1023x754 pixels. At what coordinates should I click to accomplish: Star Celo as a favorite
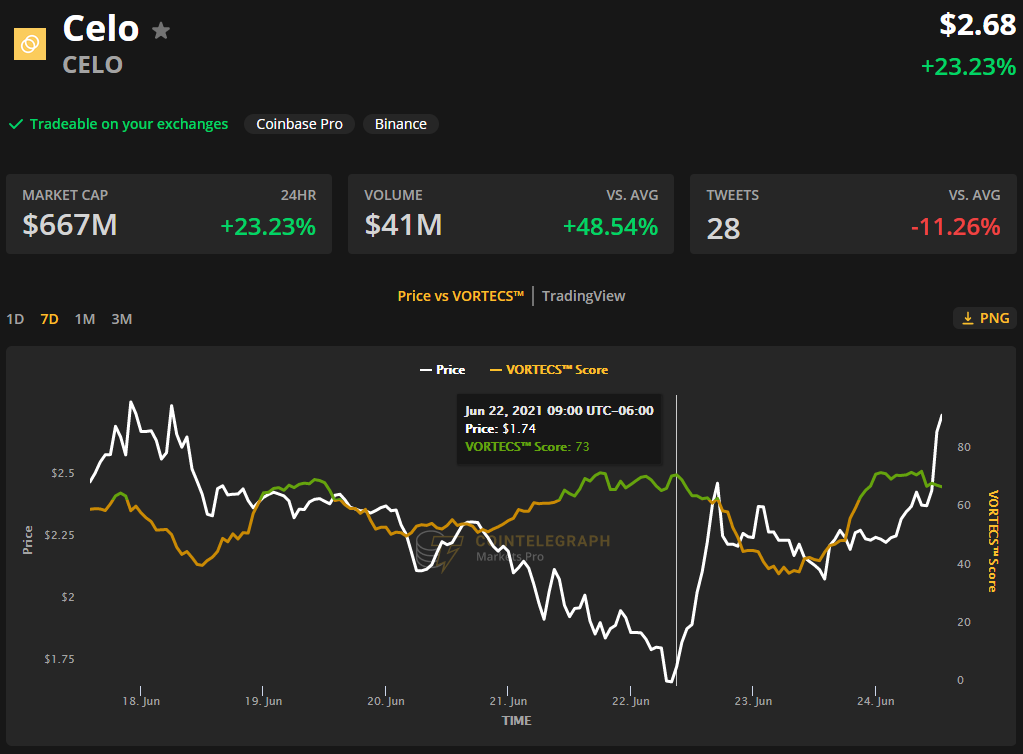click(x=160, y=31)
